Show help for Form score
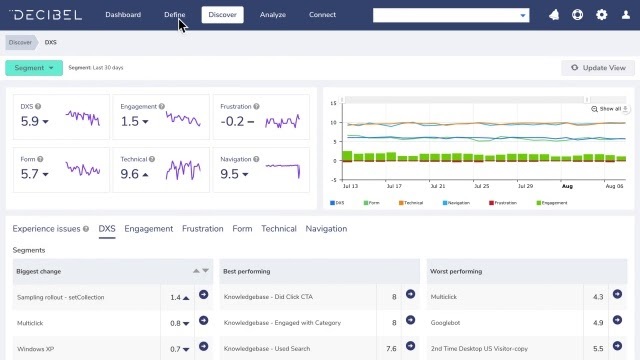 [x=40, y=159]
